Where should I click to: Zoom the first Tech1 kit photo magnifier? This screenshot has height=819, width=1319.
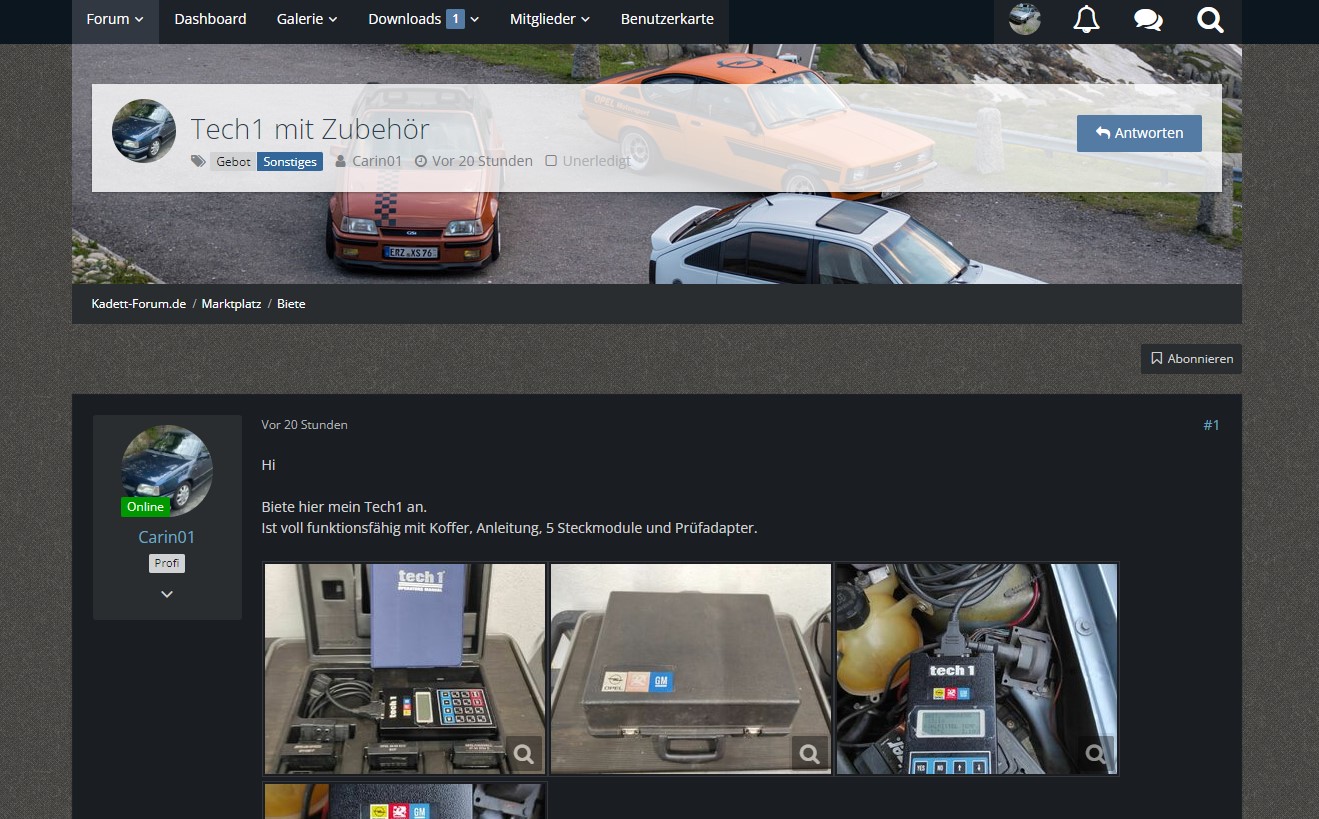(523, 752)
